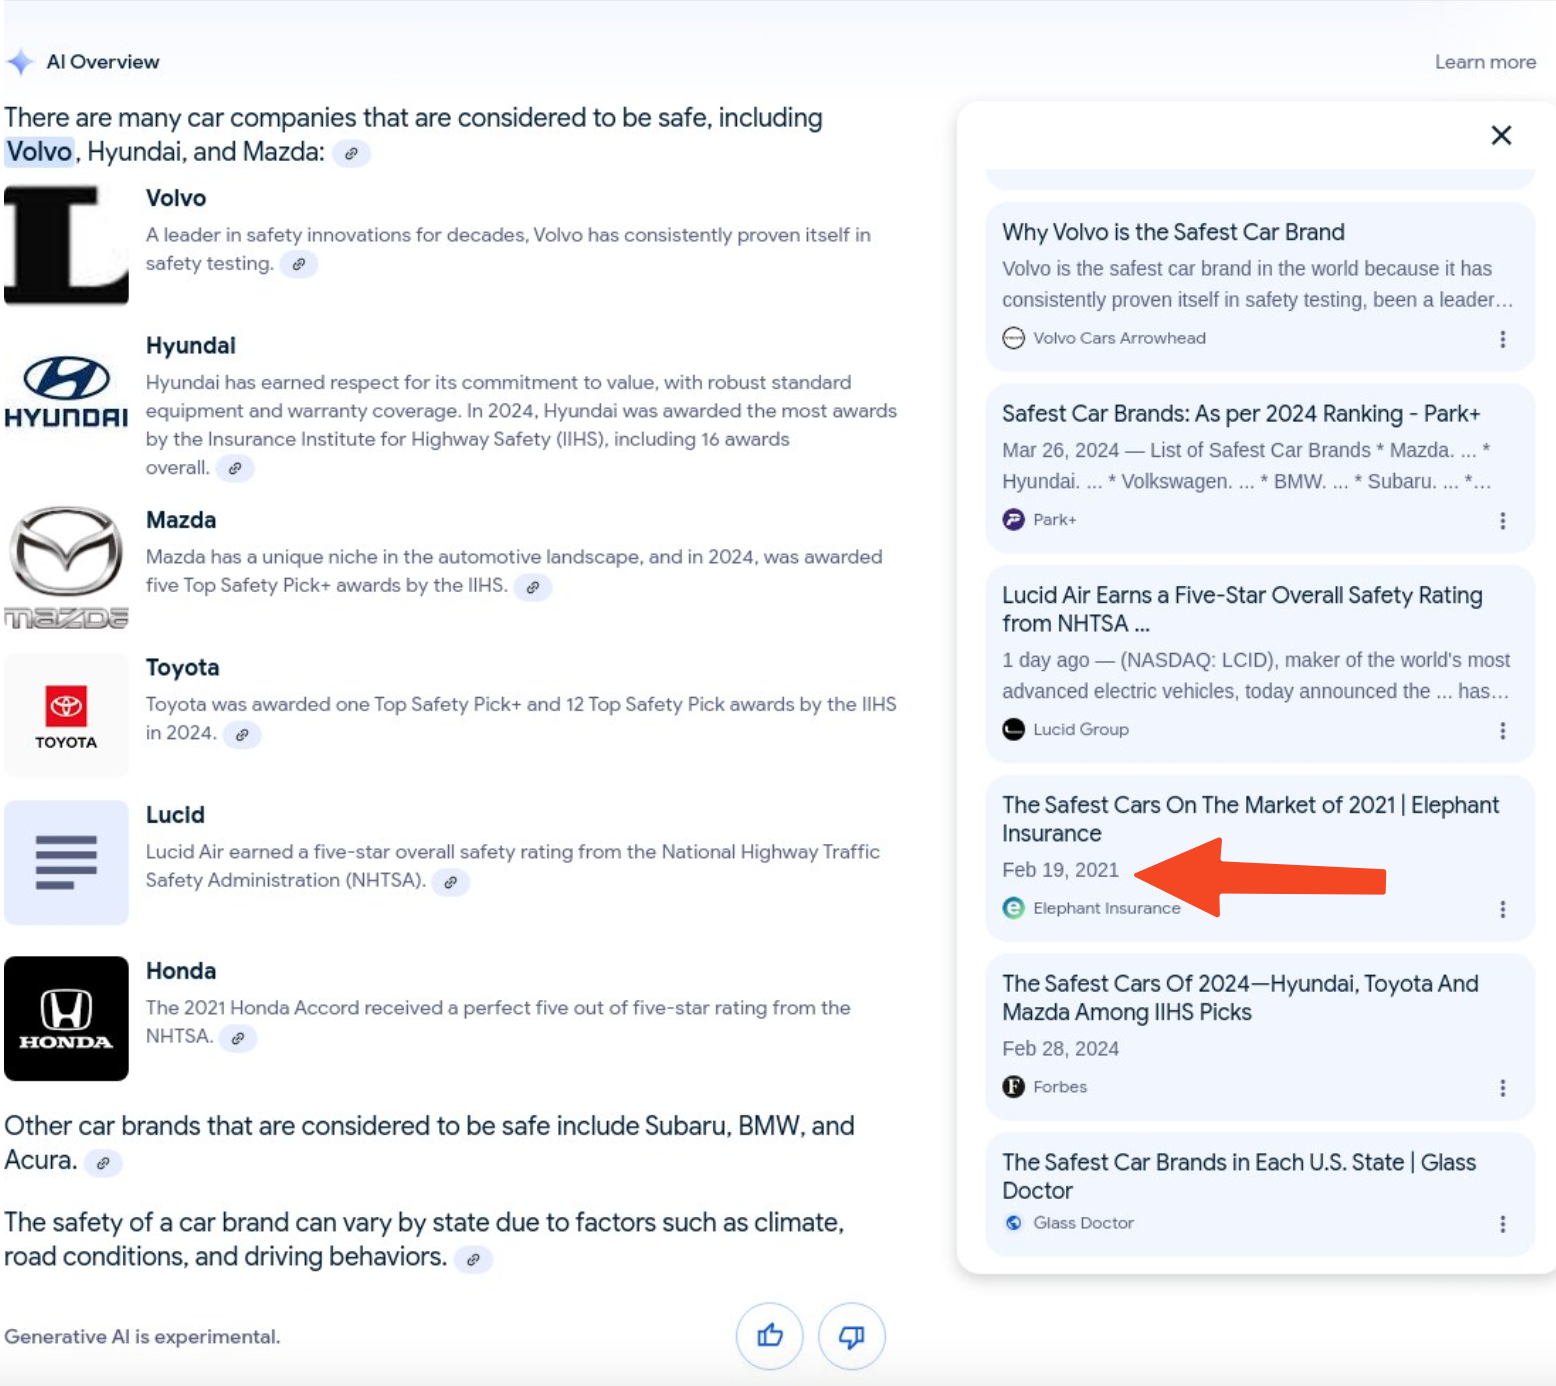Click the AI Overview sparkle icon
Image resolution: width=1556 pixels, height=1386 pixels.
click(20, 62)
